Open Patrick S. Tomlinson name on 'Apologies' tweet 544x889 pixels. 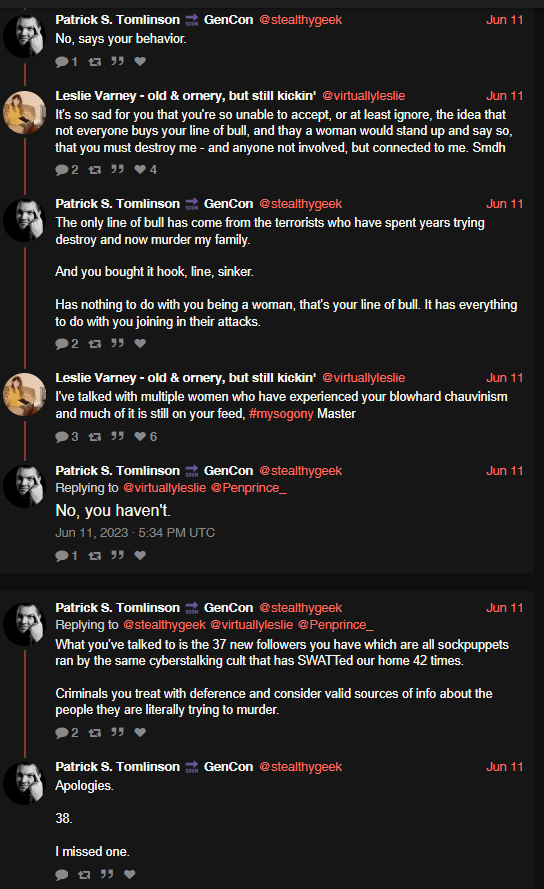117,767
